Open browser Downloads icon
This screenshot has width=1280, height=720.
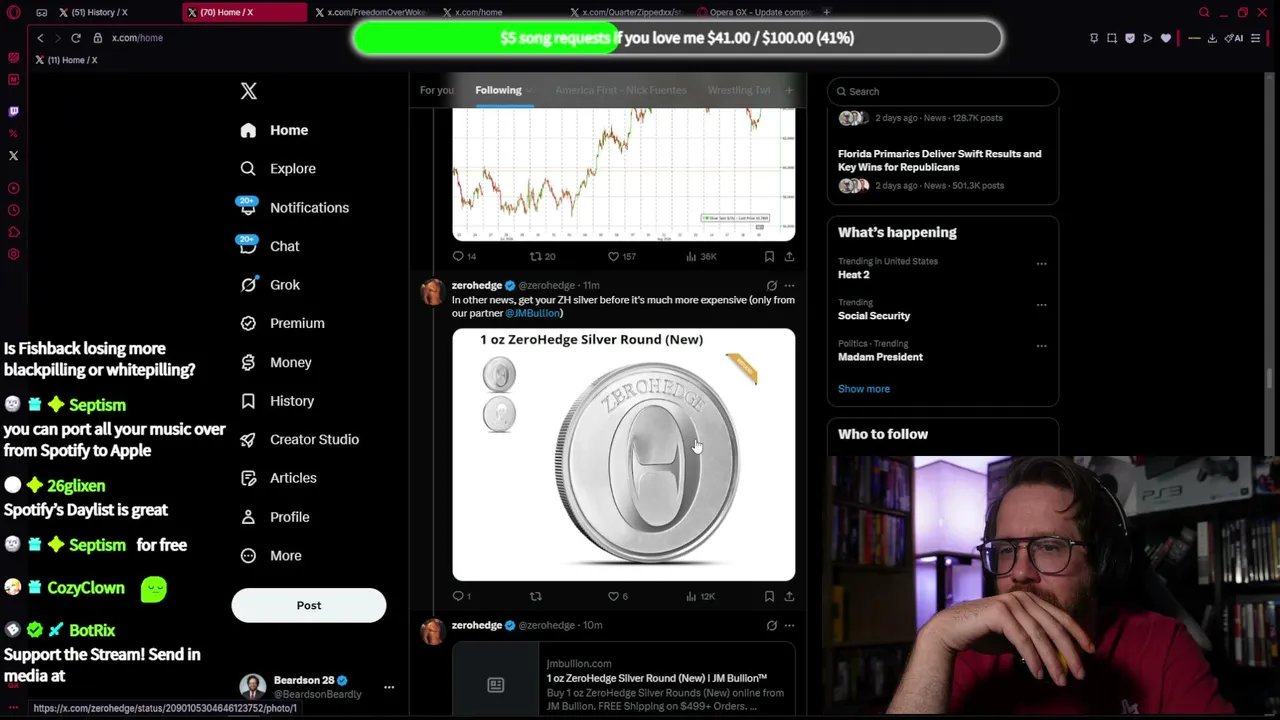(x=1212, y=38)
